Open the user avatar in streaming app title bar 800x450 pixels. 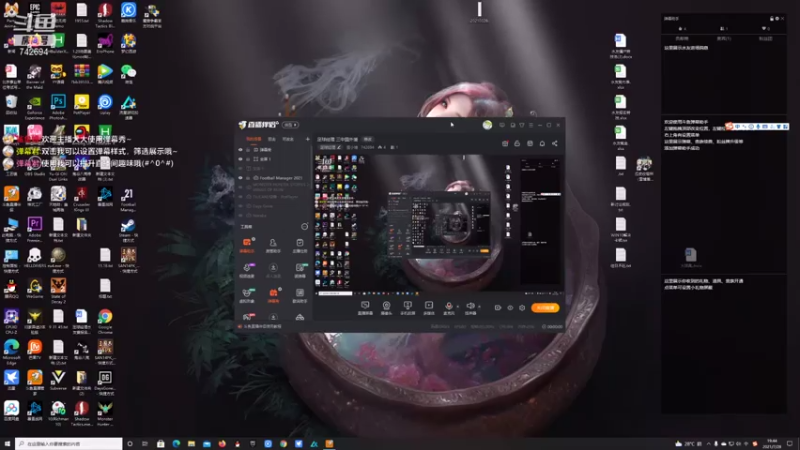click(487, 124)
